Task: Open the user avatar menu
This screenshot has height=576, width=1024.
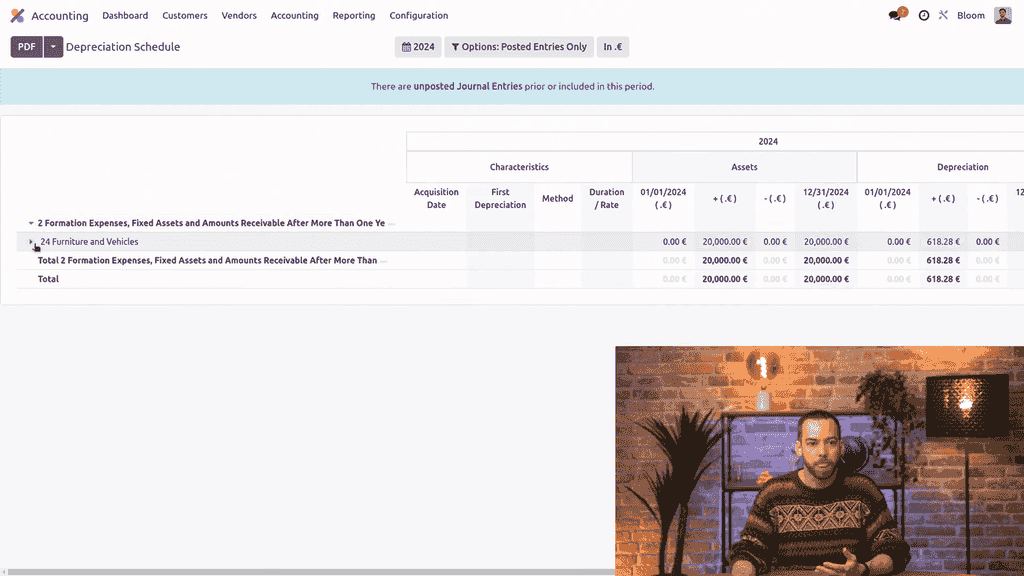Action: tap(1002, 16)
